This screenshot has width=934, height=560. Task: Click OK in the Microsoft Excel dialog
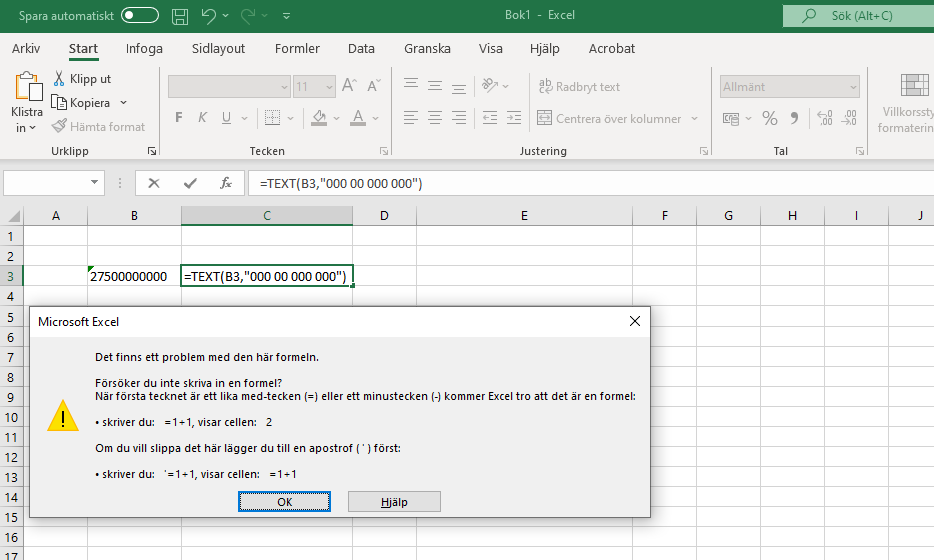[285, 502]
